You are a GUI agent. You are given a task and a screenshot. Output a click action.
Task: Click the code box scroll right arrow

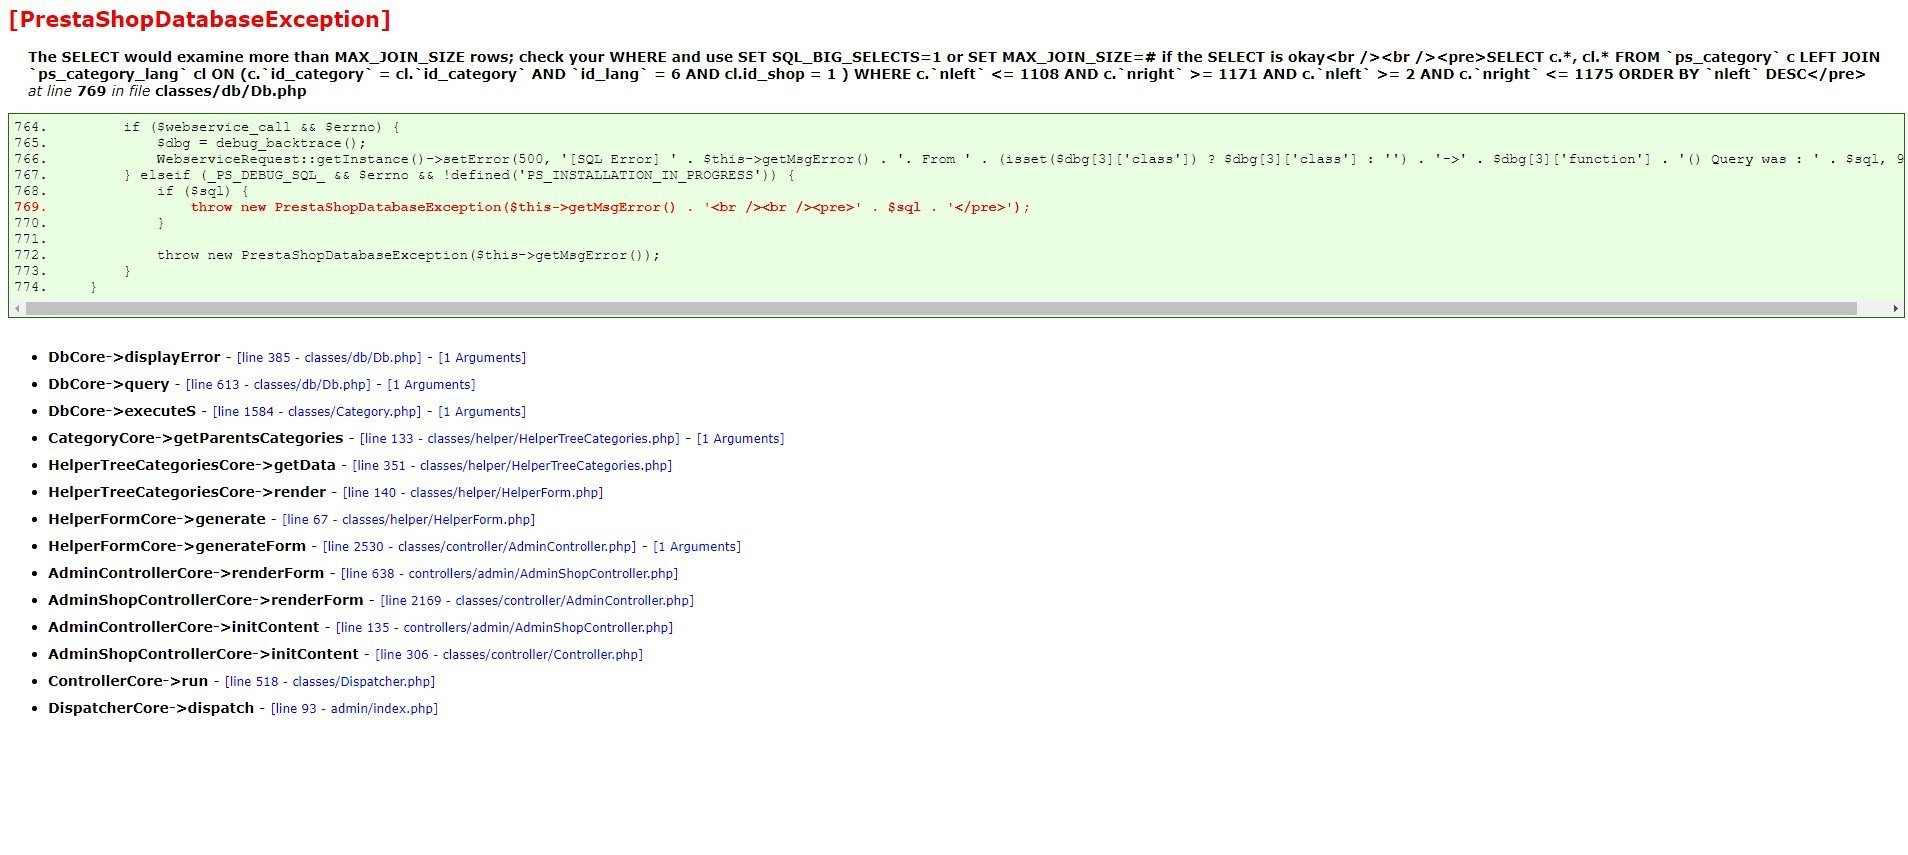[1895, 309]
